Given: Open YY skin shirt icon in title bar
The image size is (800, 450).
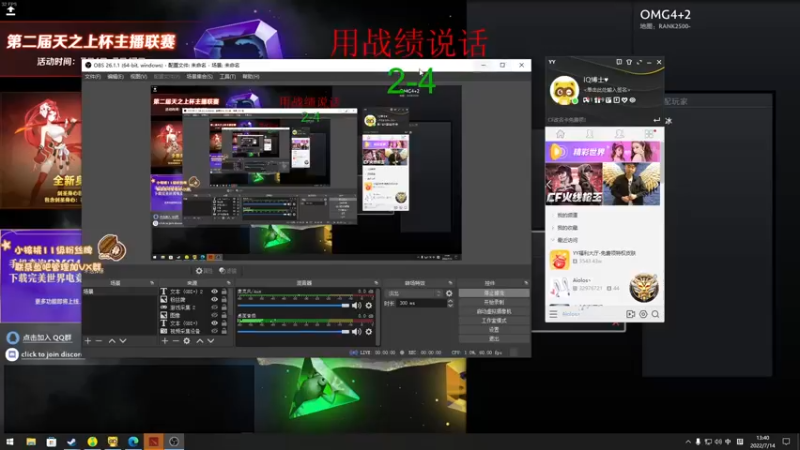Looking at the screenshot, I should pyautogui.click(x=629, y=62).
